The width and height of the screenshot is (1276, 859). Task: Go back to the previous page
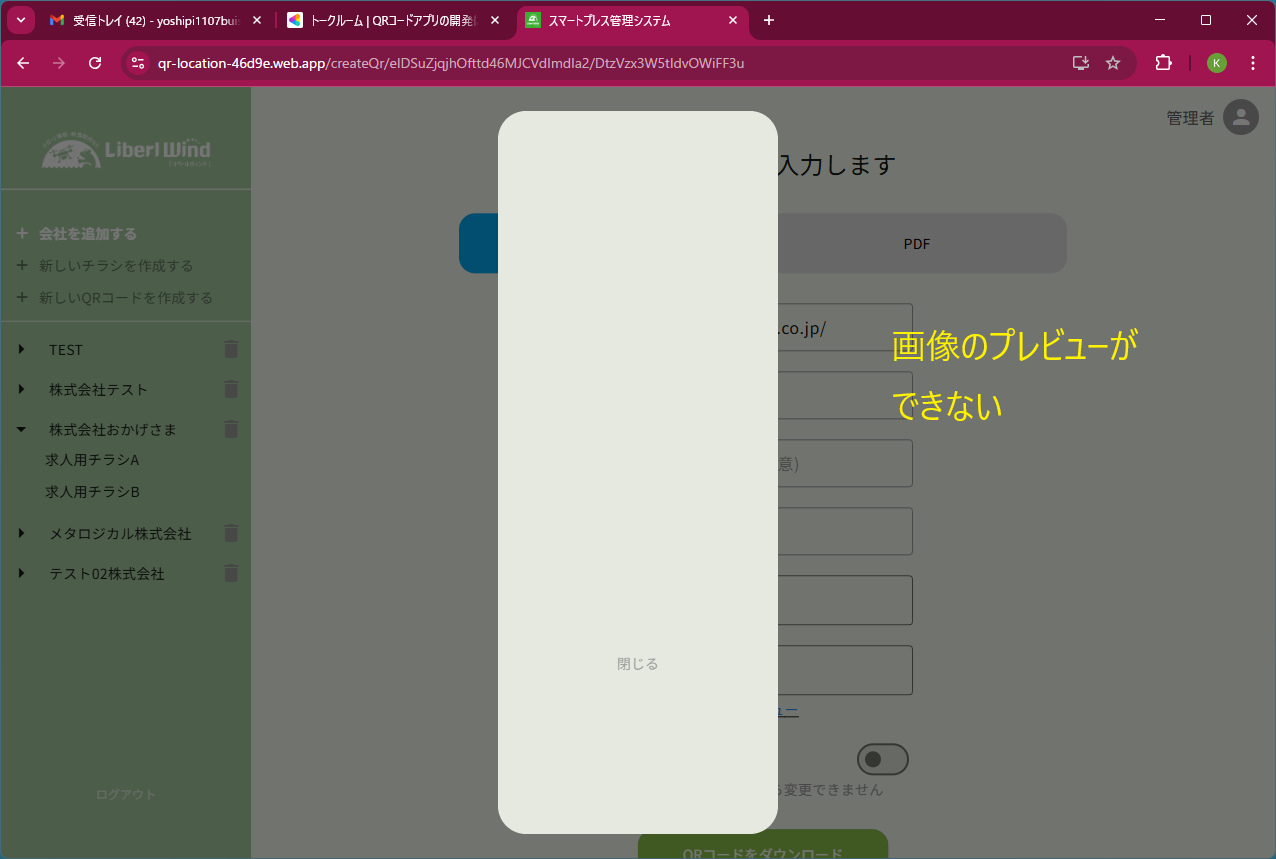pos(24,63)
